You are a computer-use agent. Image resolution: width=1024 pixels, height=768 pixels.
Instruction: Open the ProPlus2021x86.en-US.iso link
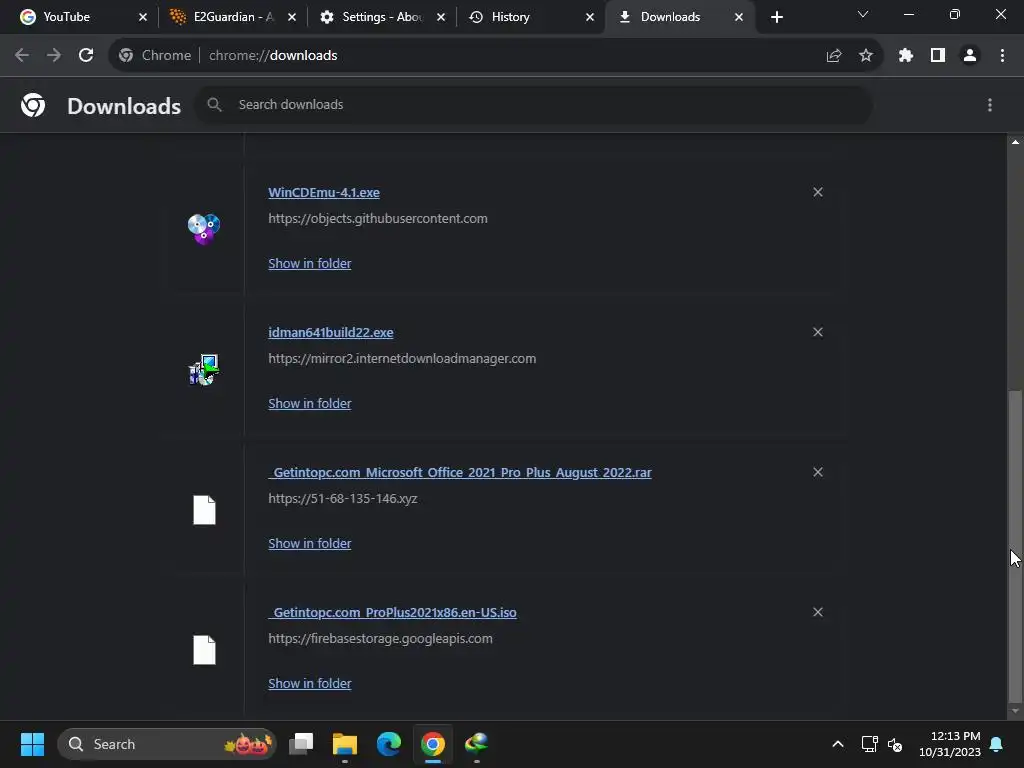click(x=392, y=613)
